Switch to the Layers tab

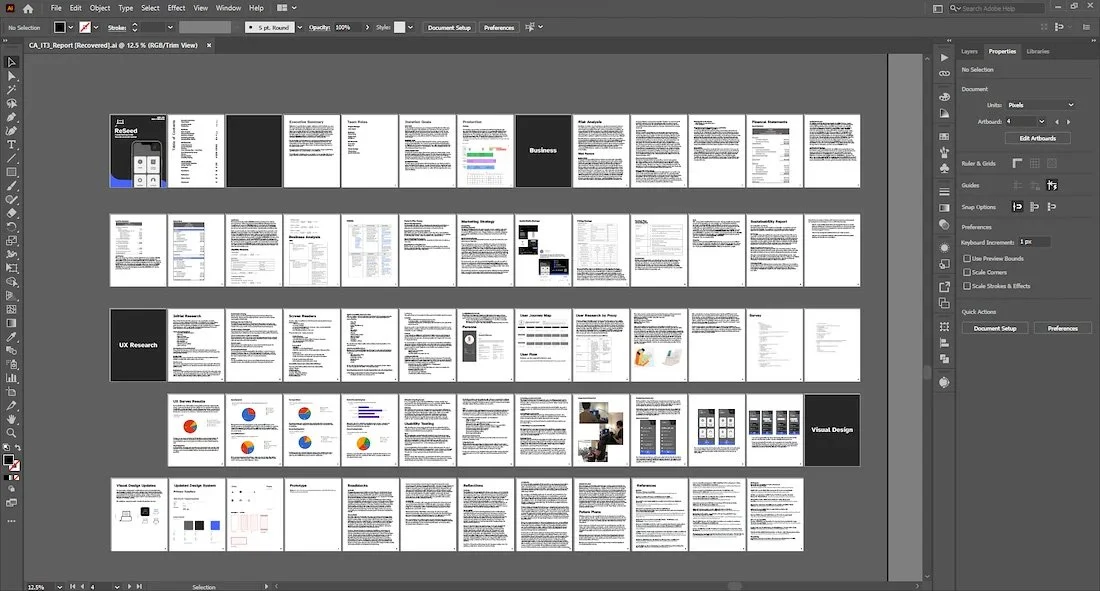click(969, 51)
